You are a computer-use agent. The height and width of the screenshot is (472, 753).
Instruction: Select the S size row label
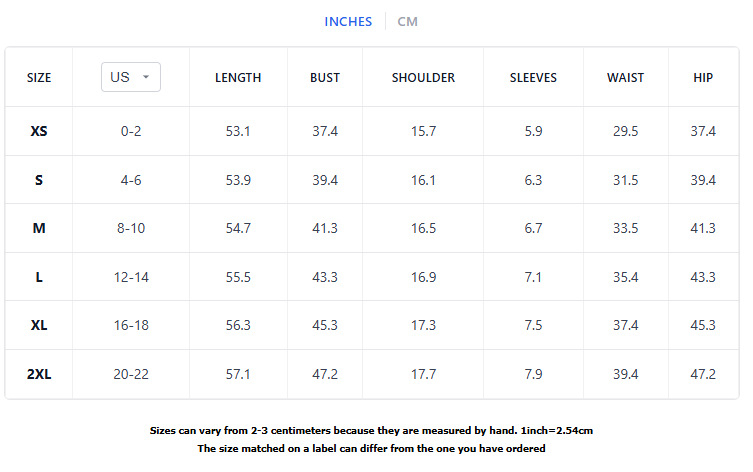coord(39,180)
